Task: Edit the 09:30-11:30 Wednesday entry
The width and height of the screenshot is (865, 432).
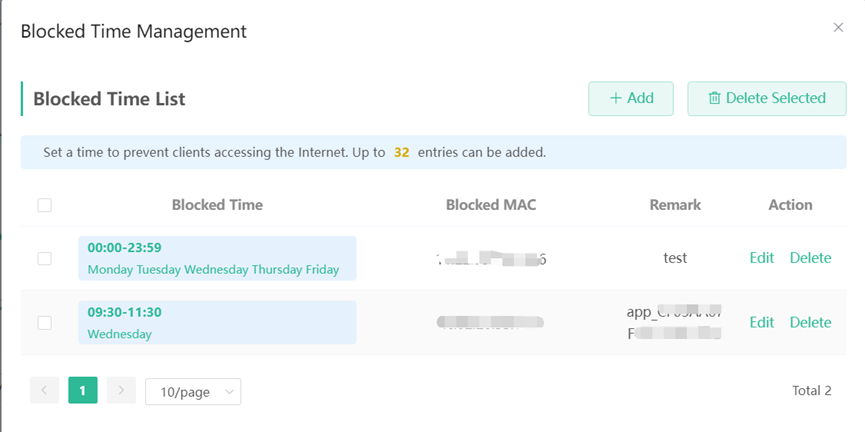Action: click(x=762, y=322)
